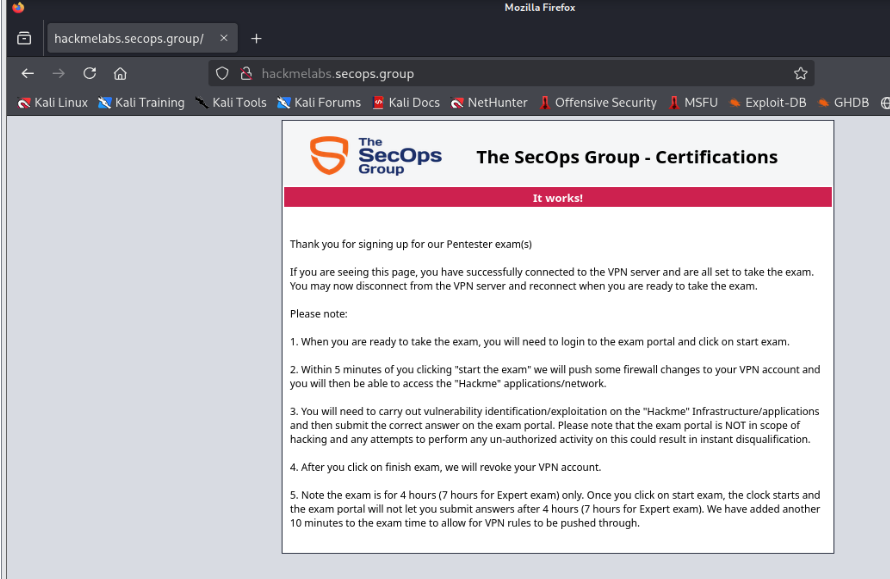
Task: Open Firefox View list-all-tabs icon
Action: click(x=24, y=38)
